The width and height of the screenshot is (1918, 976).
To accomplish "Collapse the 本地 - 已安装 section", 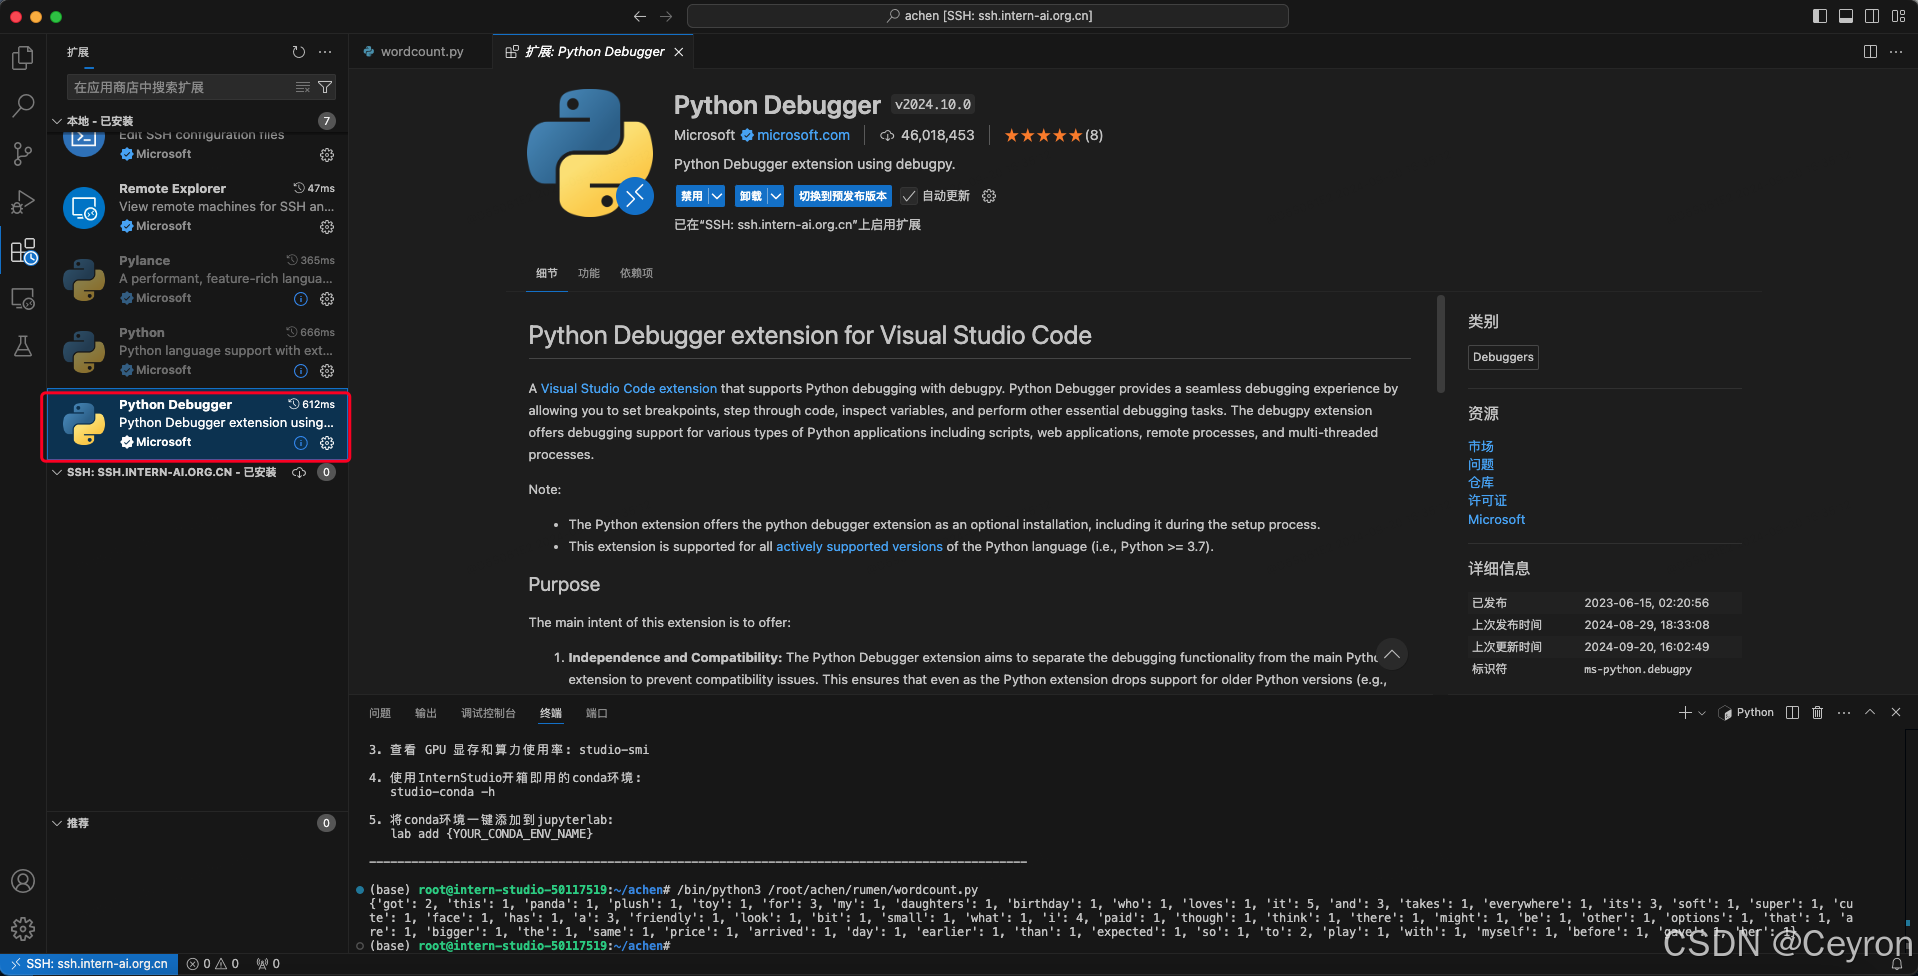I will click(x=57, y=120).
